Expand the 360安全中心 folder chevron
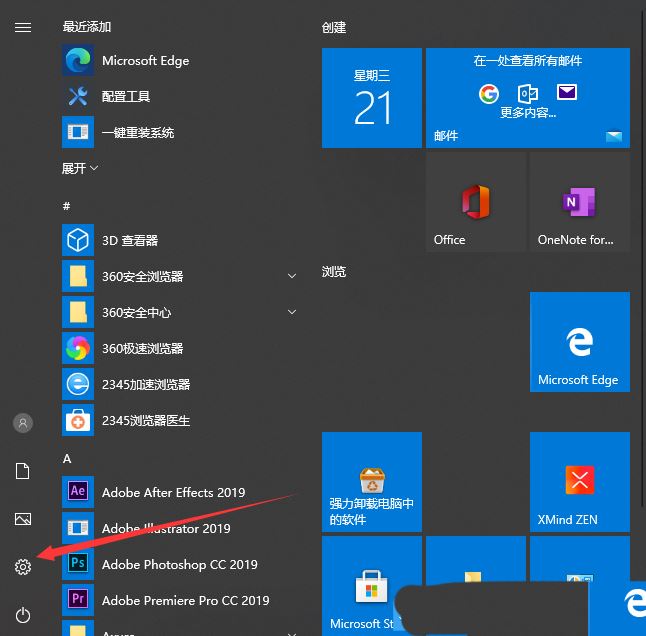646x636 pixels. tap(292, 312)
